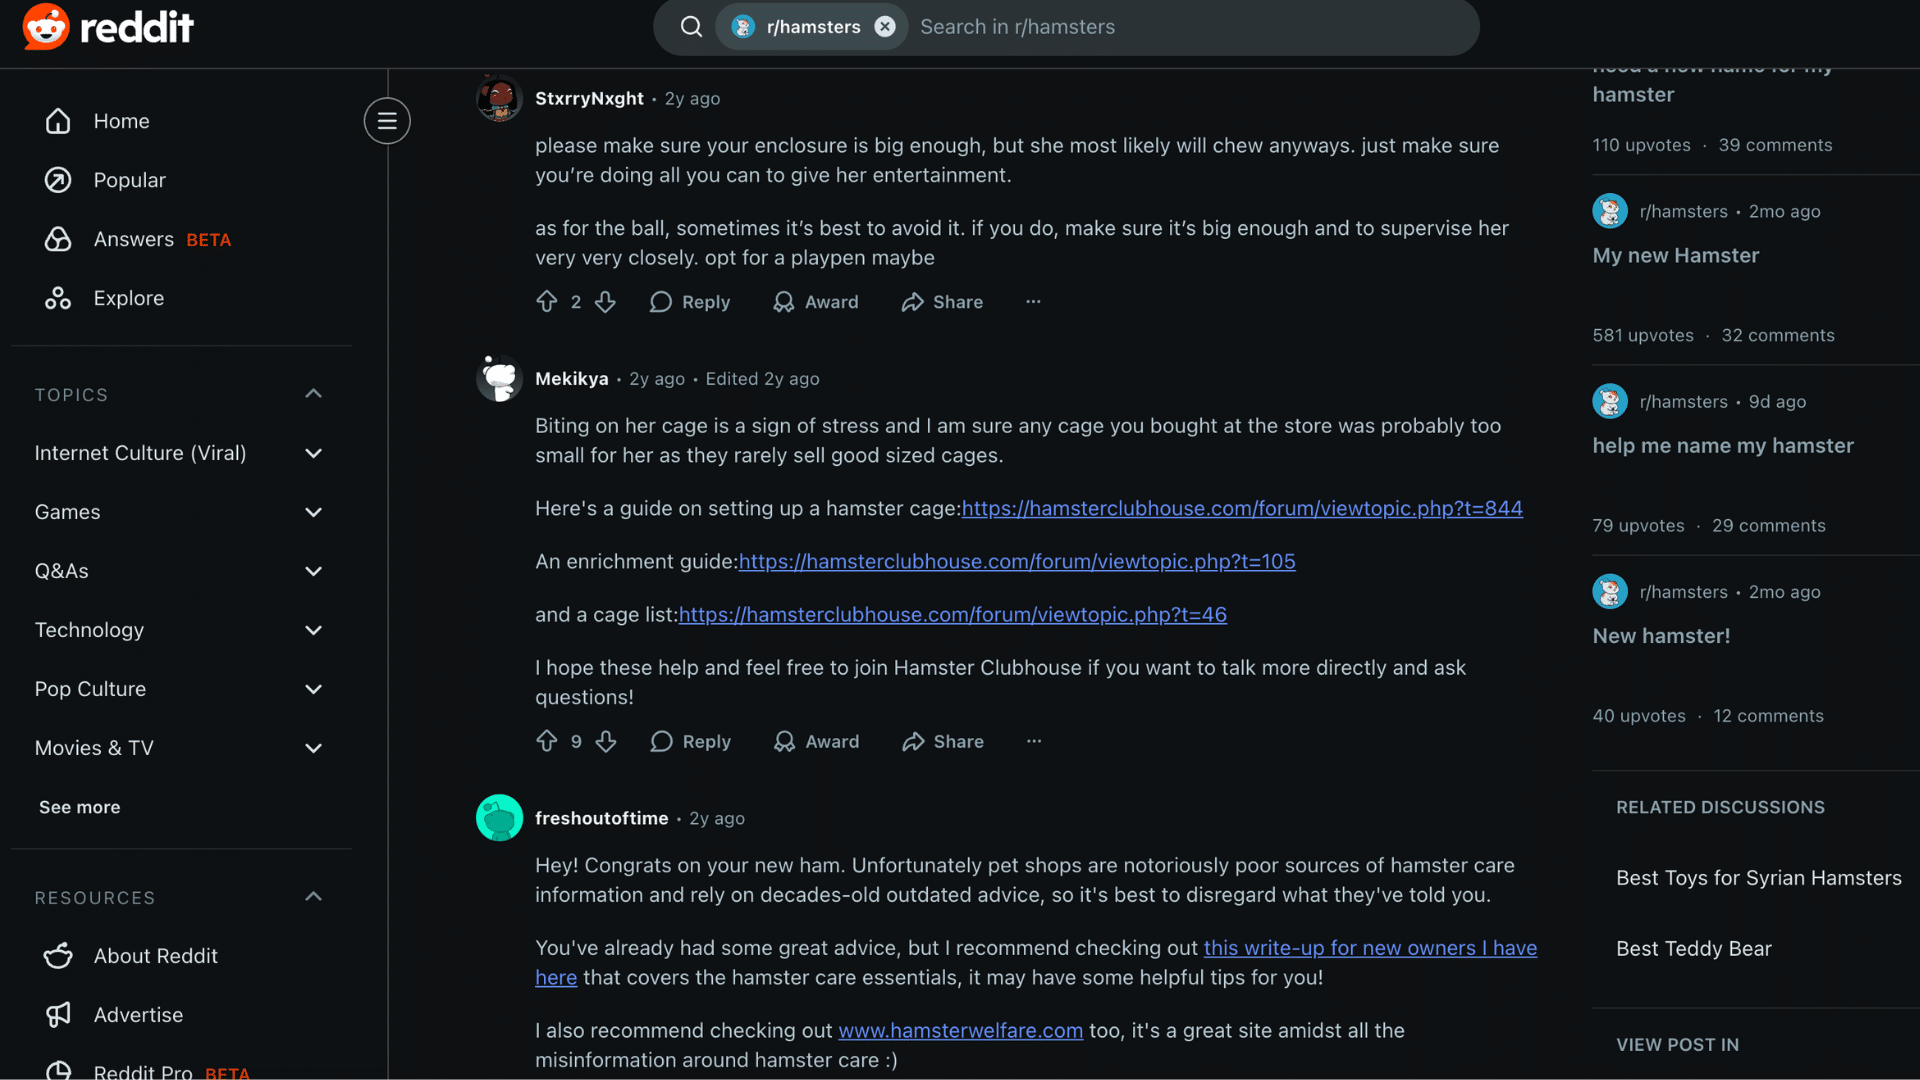The width and height of the screenshot is (1920, 1080).
Task: Open freshoutoftime's profile avatar
Action: point(499,818)
